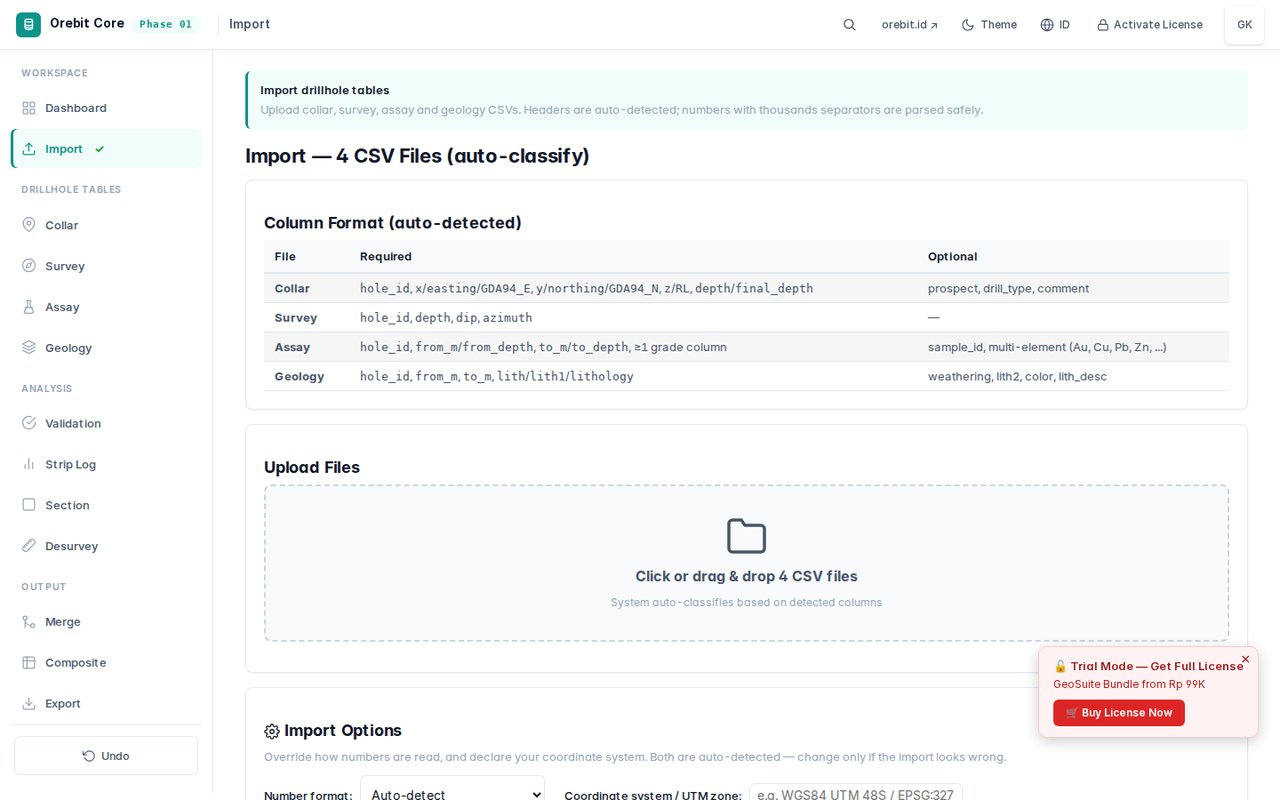The image size is (1280, 800).
Task: Open the Survey table
Action: pyautogui.click(x=106, y=266)
